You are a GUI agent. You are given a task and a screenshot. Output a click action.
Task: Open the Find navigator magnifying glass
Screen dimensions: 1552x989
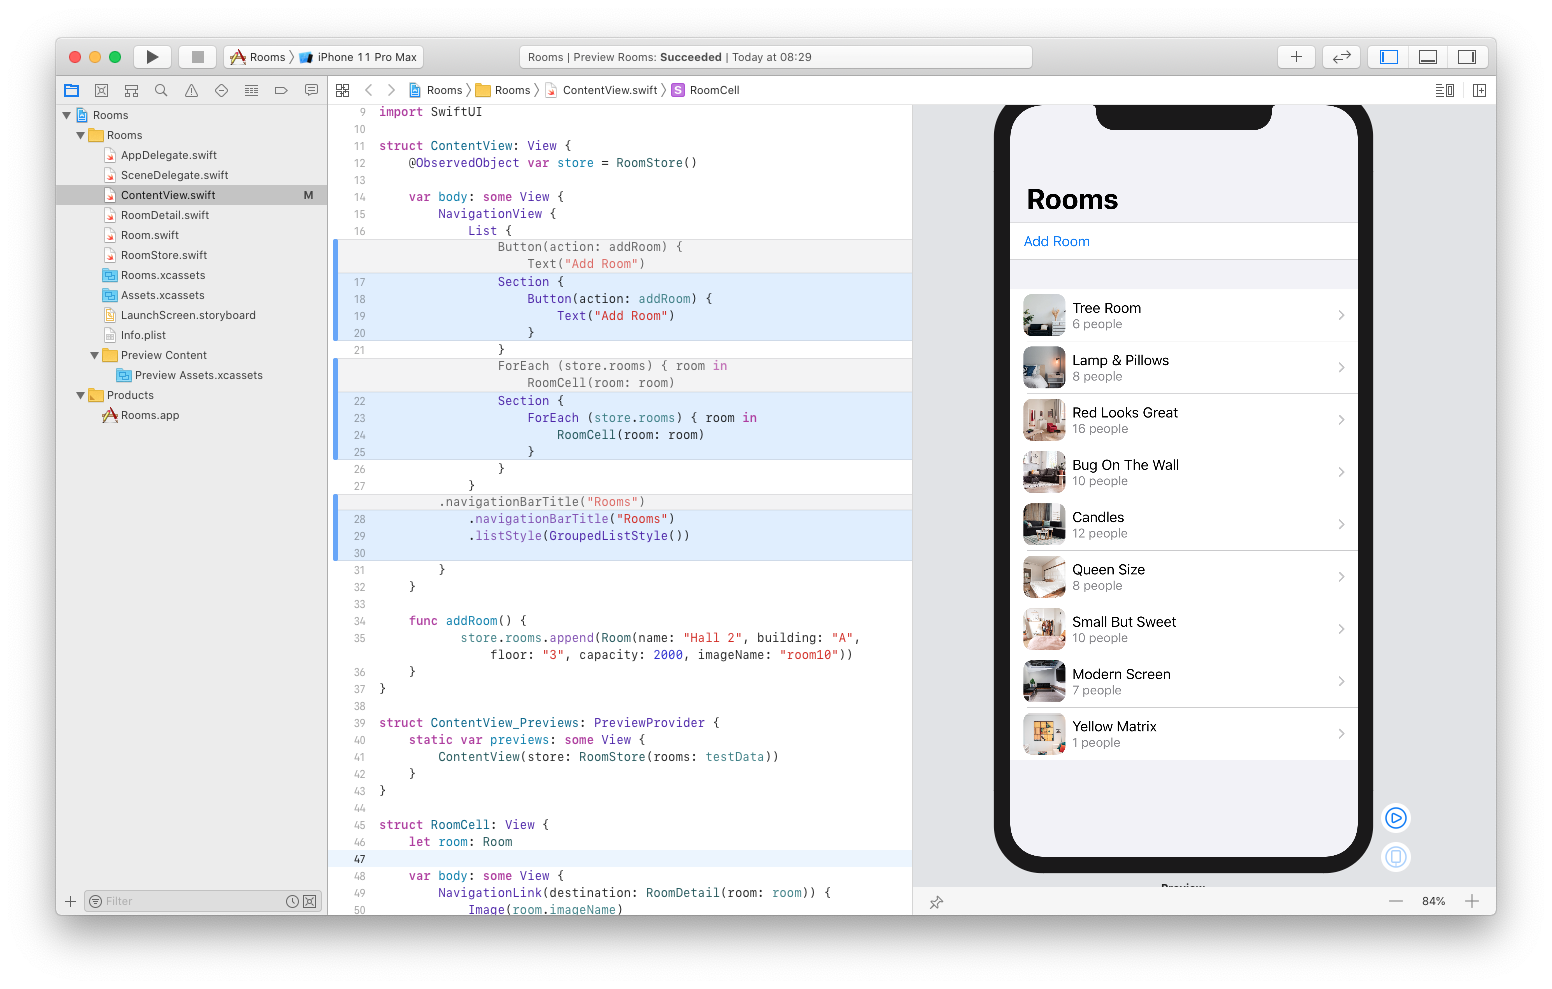point(161,90)
